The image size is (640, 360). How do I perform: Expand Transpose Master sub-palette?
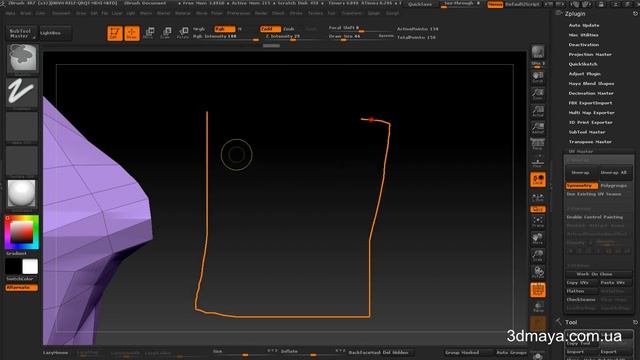590,142
